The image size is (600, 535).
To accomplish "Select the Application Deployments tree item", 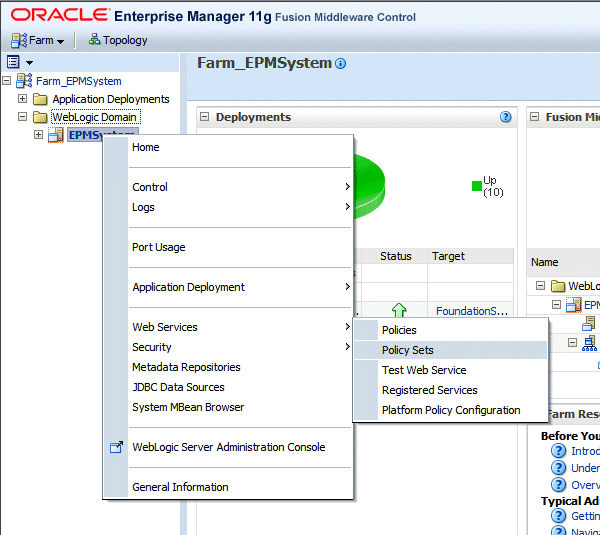I will 111,99.
